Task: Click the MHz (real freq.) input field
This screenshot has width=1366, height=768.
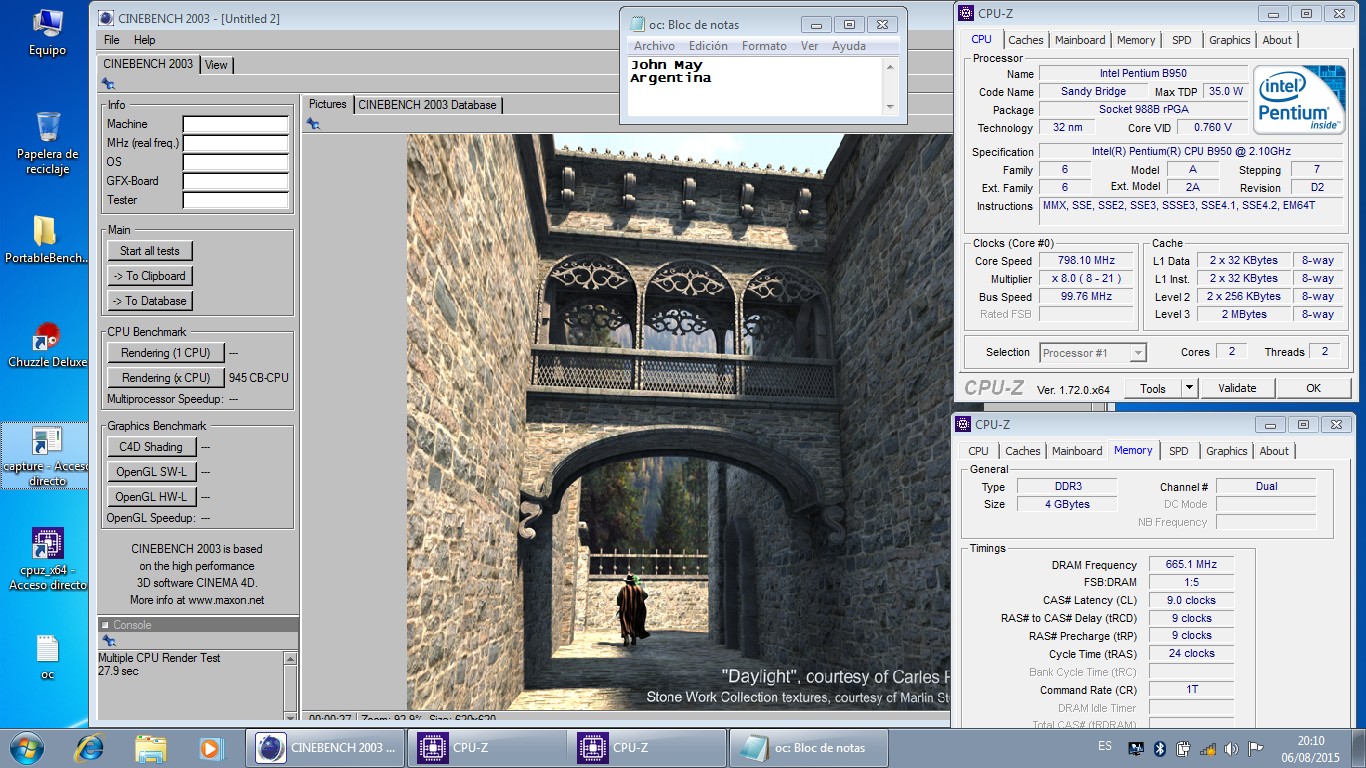Action: tap(236, 144)
